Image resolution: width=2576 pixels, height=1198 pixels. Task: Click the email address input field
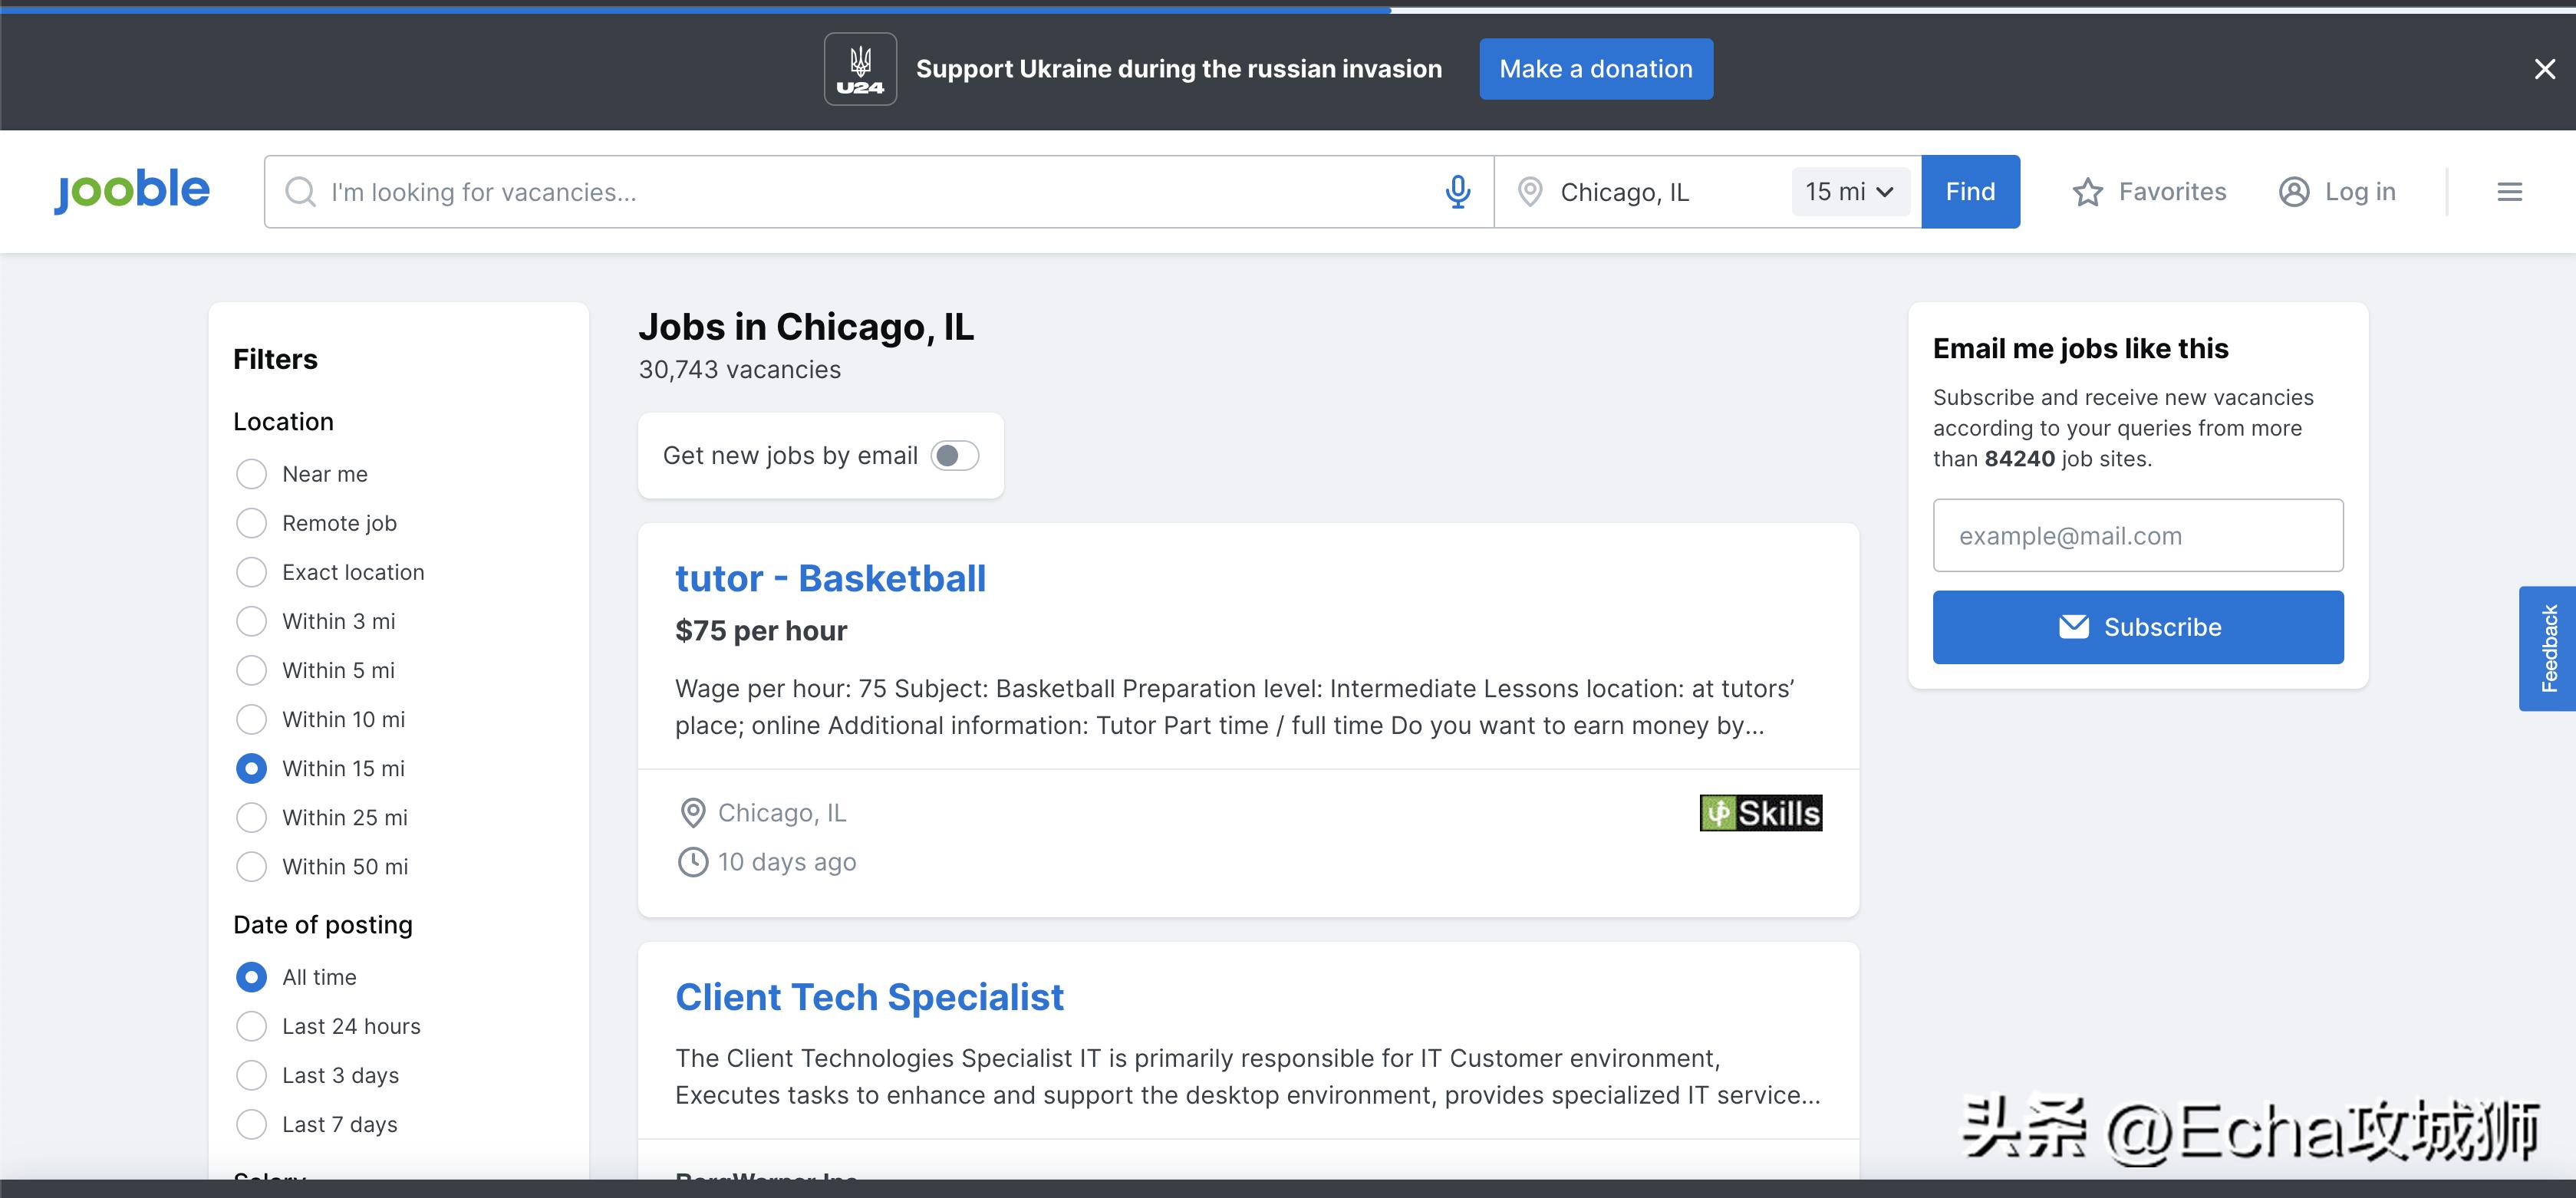pos(2137,536)
